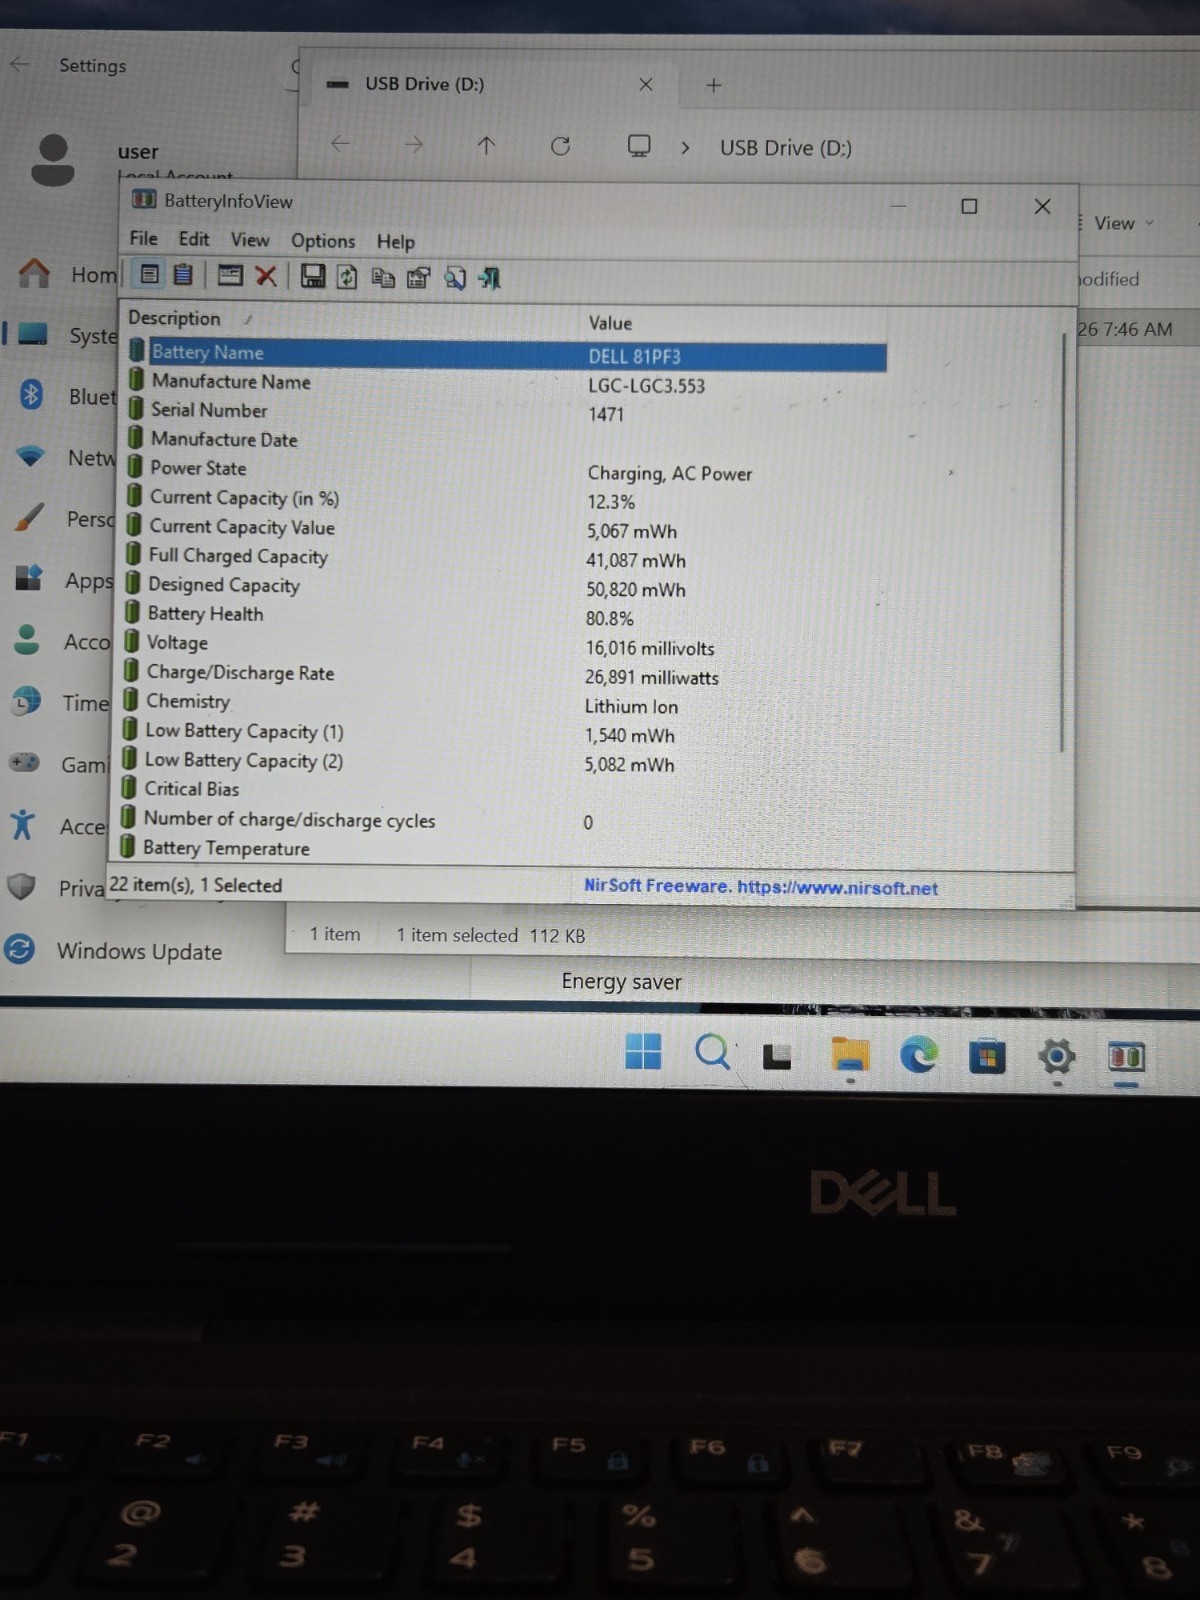Select the Battery Health row
Screen dimensions: 1200x1600
click(x=506, y=615)
